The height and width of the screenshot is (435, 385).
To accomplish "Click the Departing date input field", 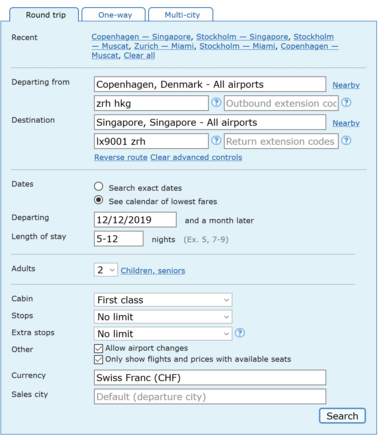I will (135, 220).
